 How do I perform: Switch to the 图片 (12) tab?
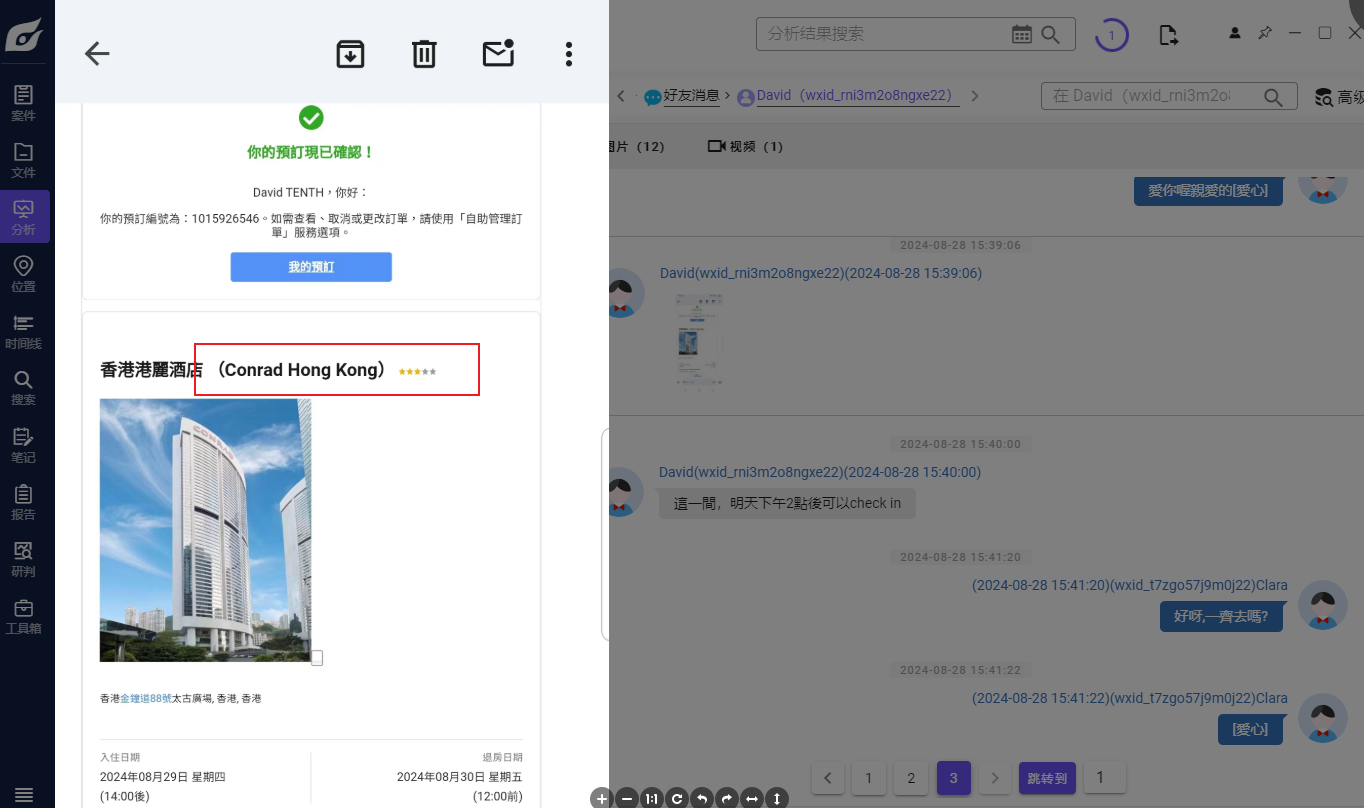pyautogui.click(x=636, y=147)
